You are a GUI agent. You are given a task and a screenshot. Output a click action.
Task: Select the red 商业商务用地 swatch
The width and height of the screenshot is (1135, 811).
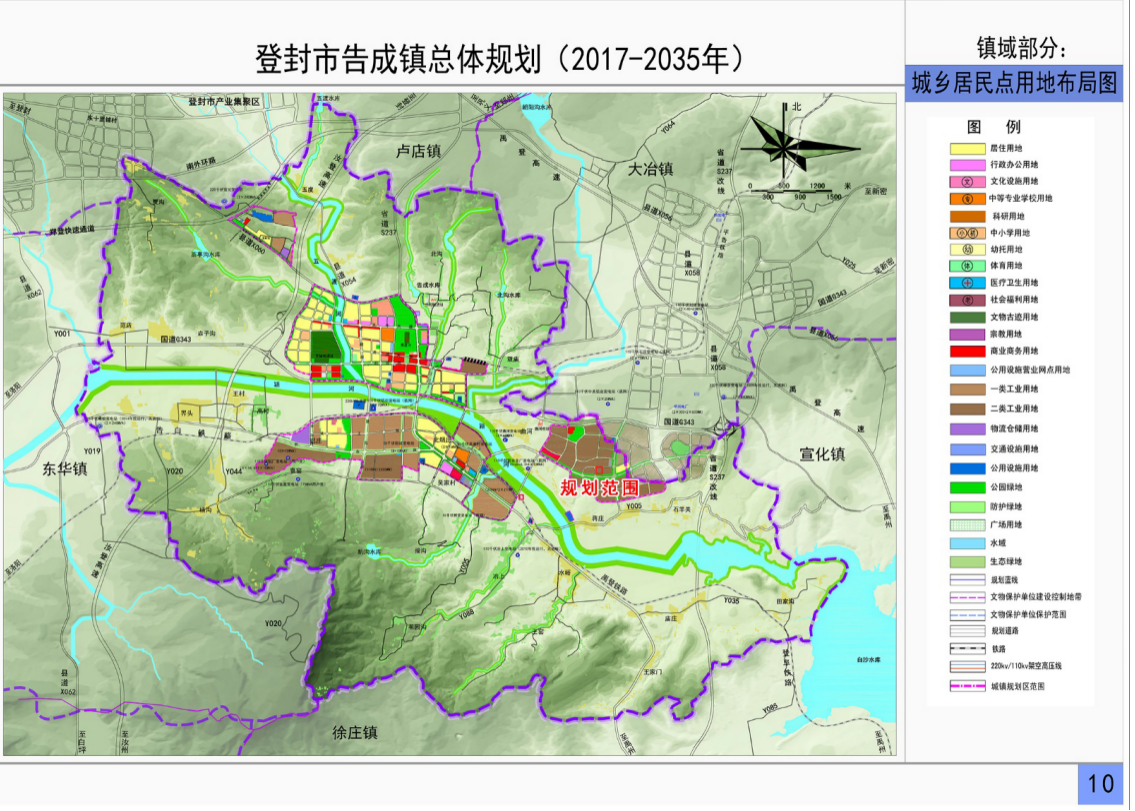967,352
